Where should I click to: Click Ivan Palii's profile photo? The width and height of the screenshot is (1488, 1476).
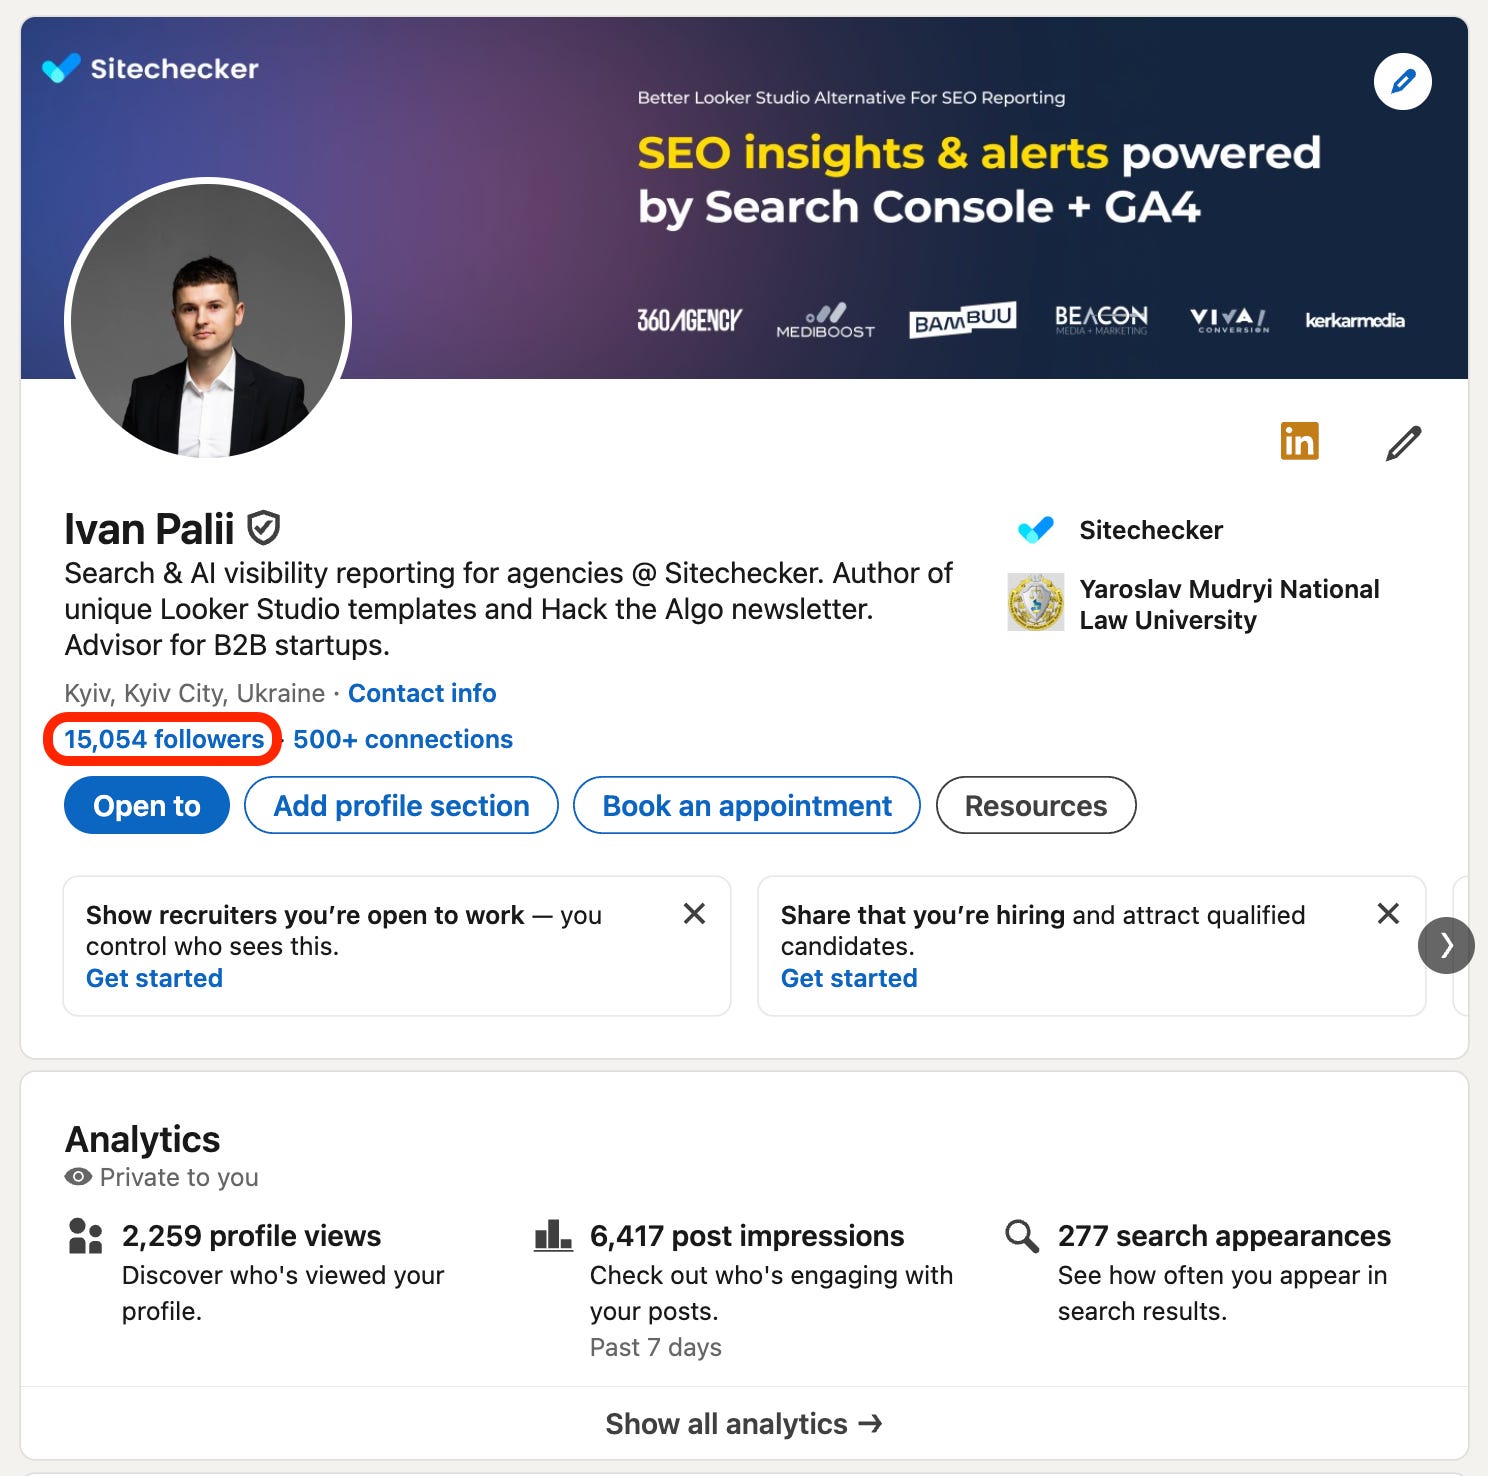tap(208, 321)
